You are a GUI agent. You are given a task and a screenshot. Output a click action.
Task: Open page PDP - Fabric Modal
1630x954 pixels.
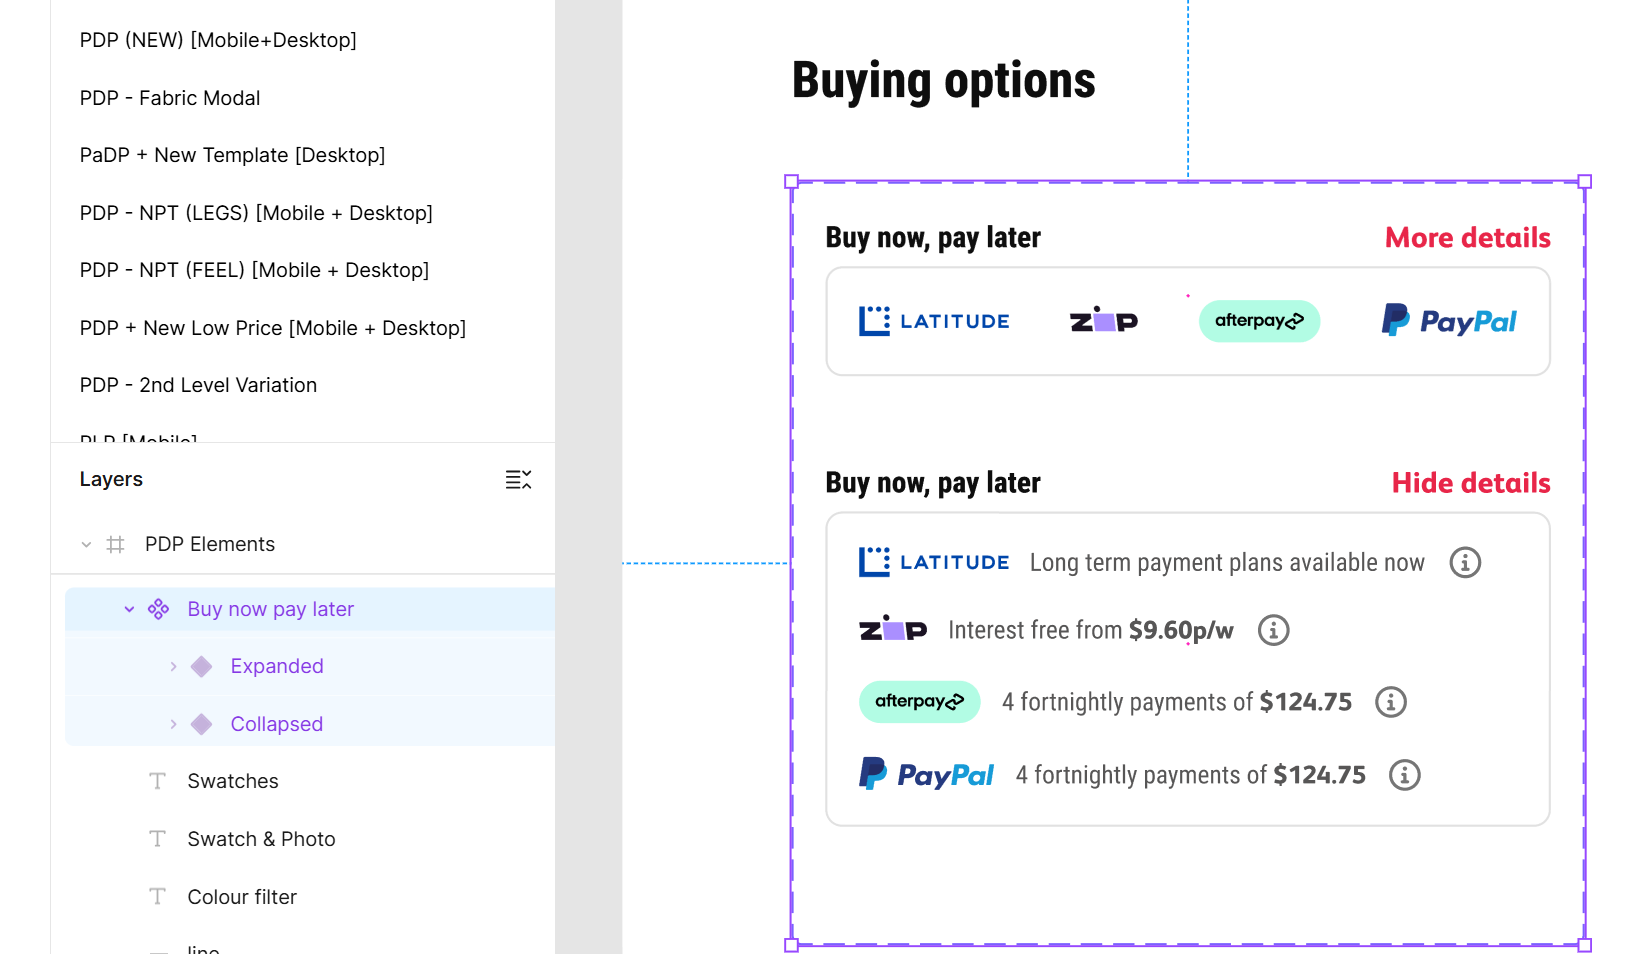pyautogui.click(x=170, y=98)
